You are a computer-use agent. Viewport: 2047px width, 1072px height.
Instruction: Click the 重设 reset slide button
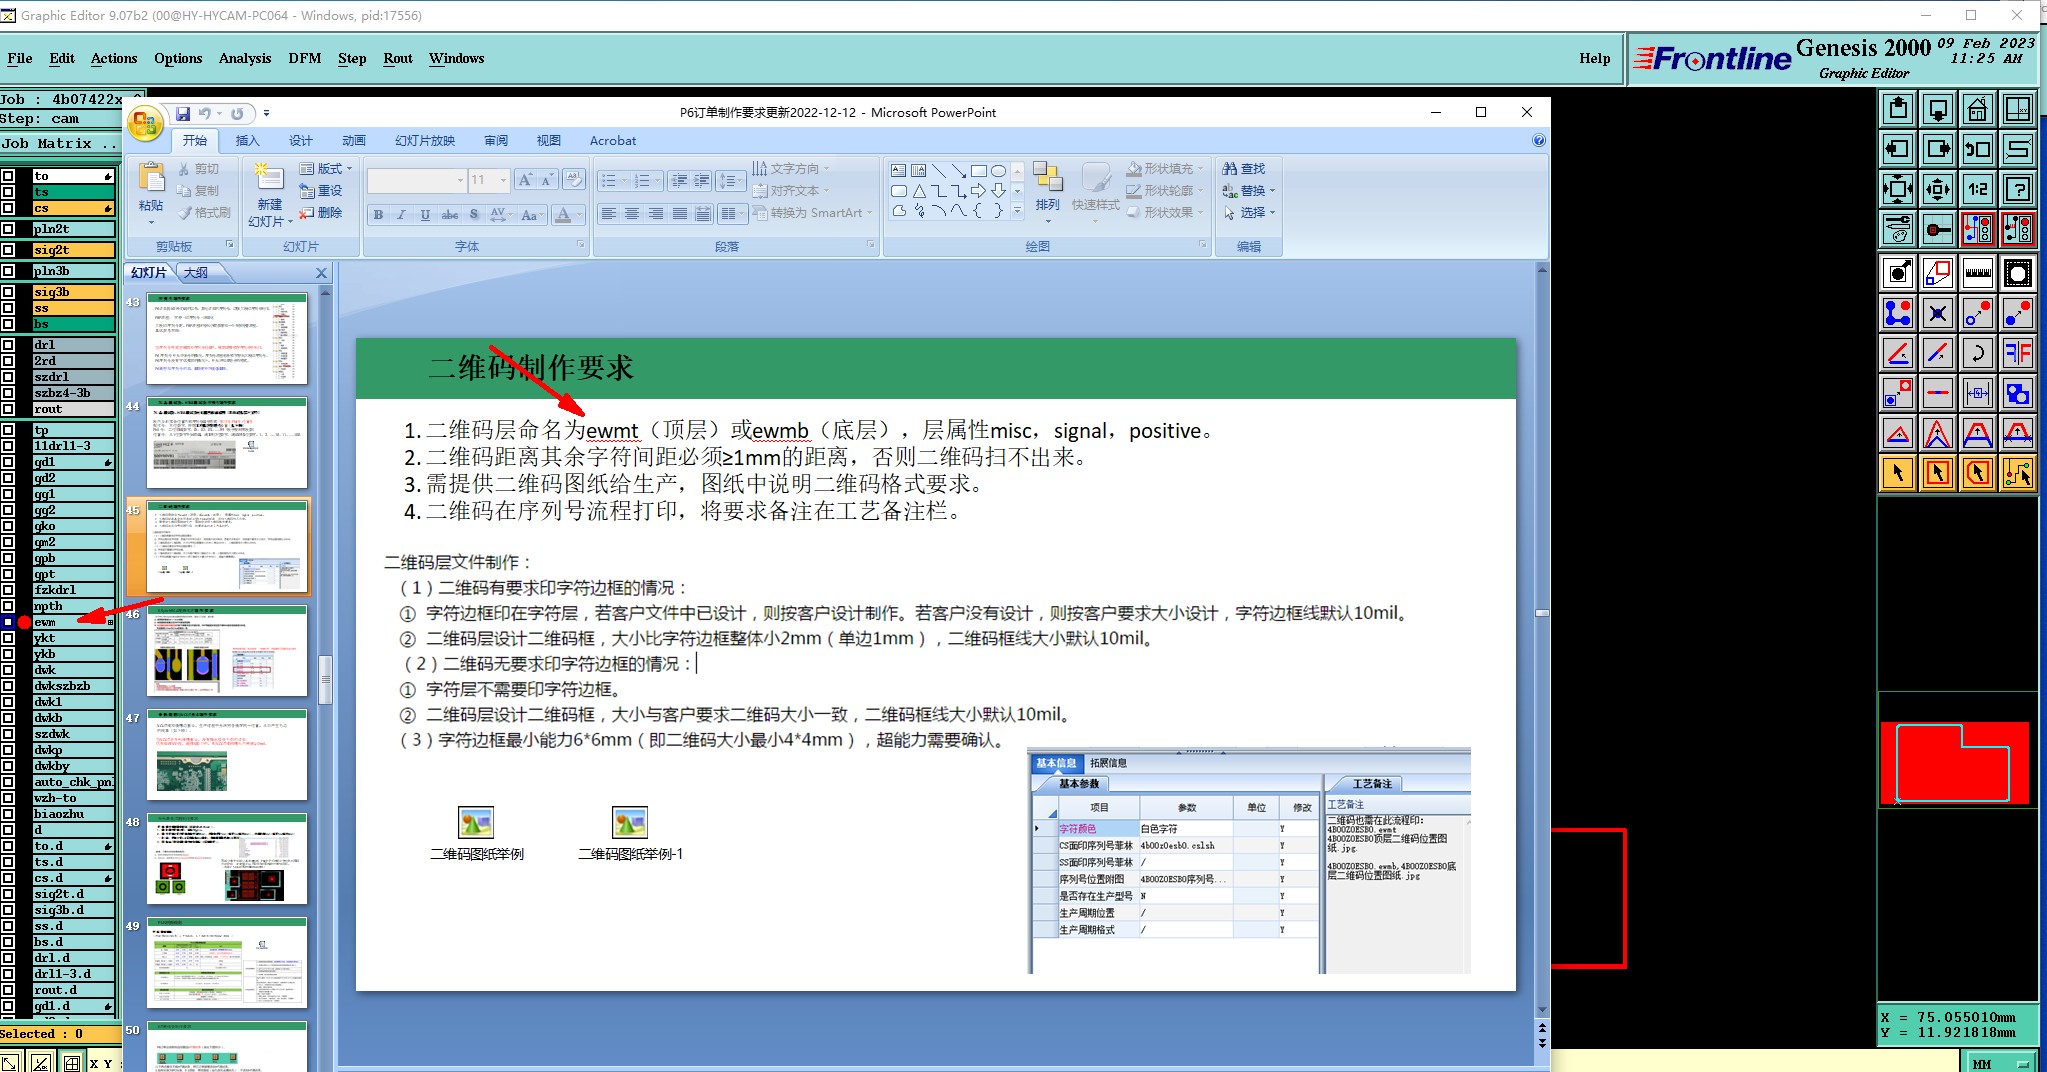(321, 191)
